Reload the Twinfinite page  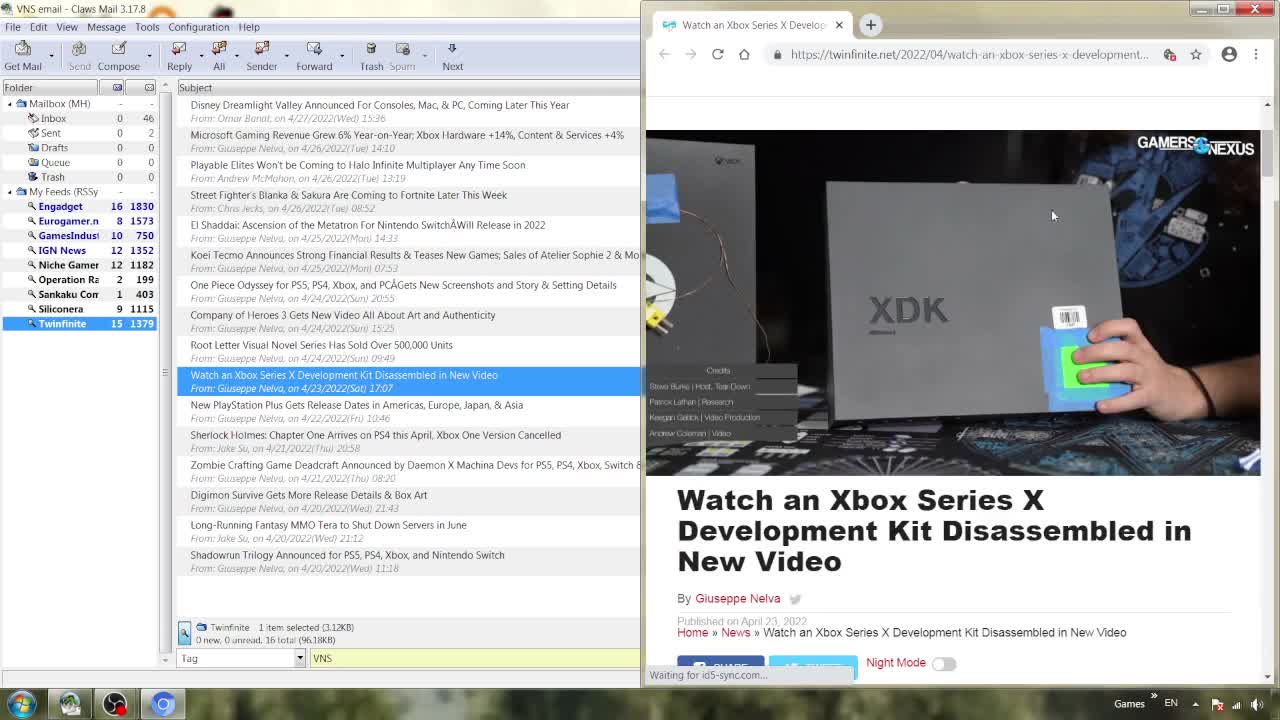(717, 54)
